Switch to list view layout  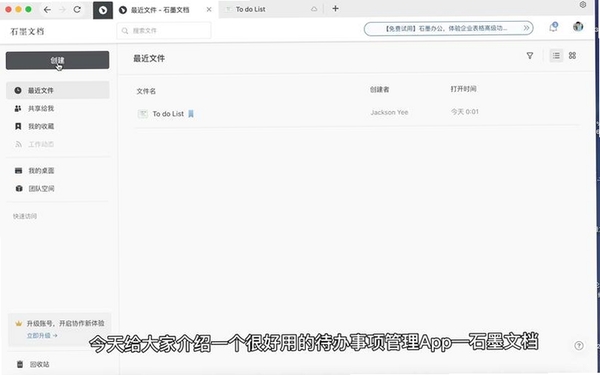tap(556, 56)
